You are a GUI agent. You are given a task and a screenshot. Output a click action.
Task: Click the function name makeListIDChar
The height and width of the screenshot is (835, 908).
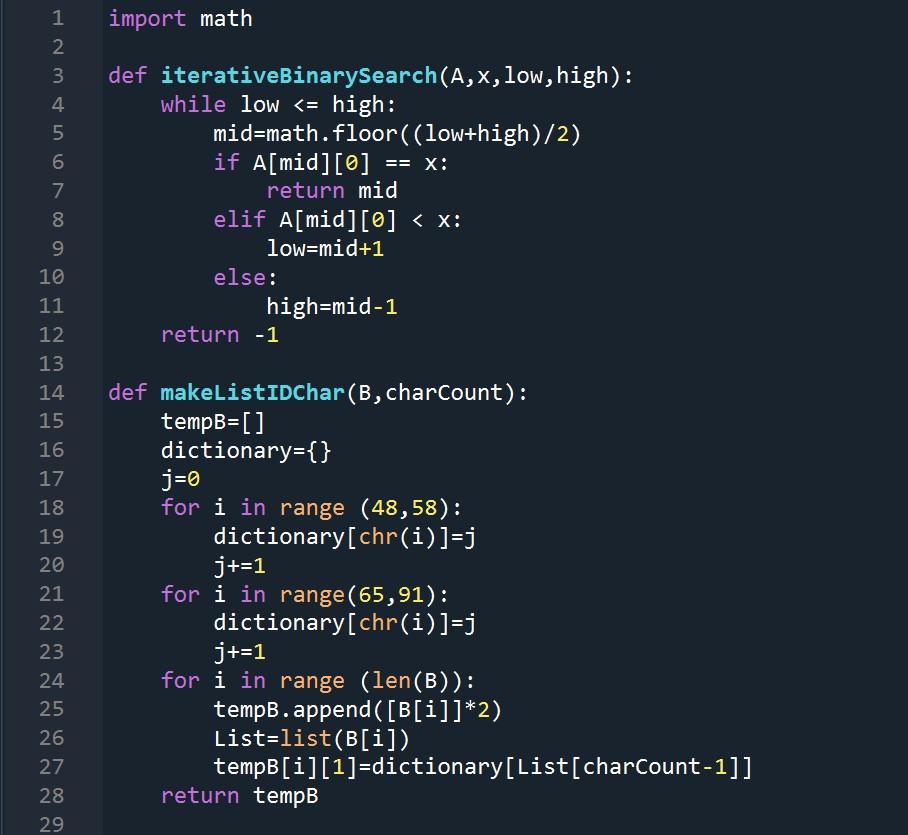click(x=252, y=393)
